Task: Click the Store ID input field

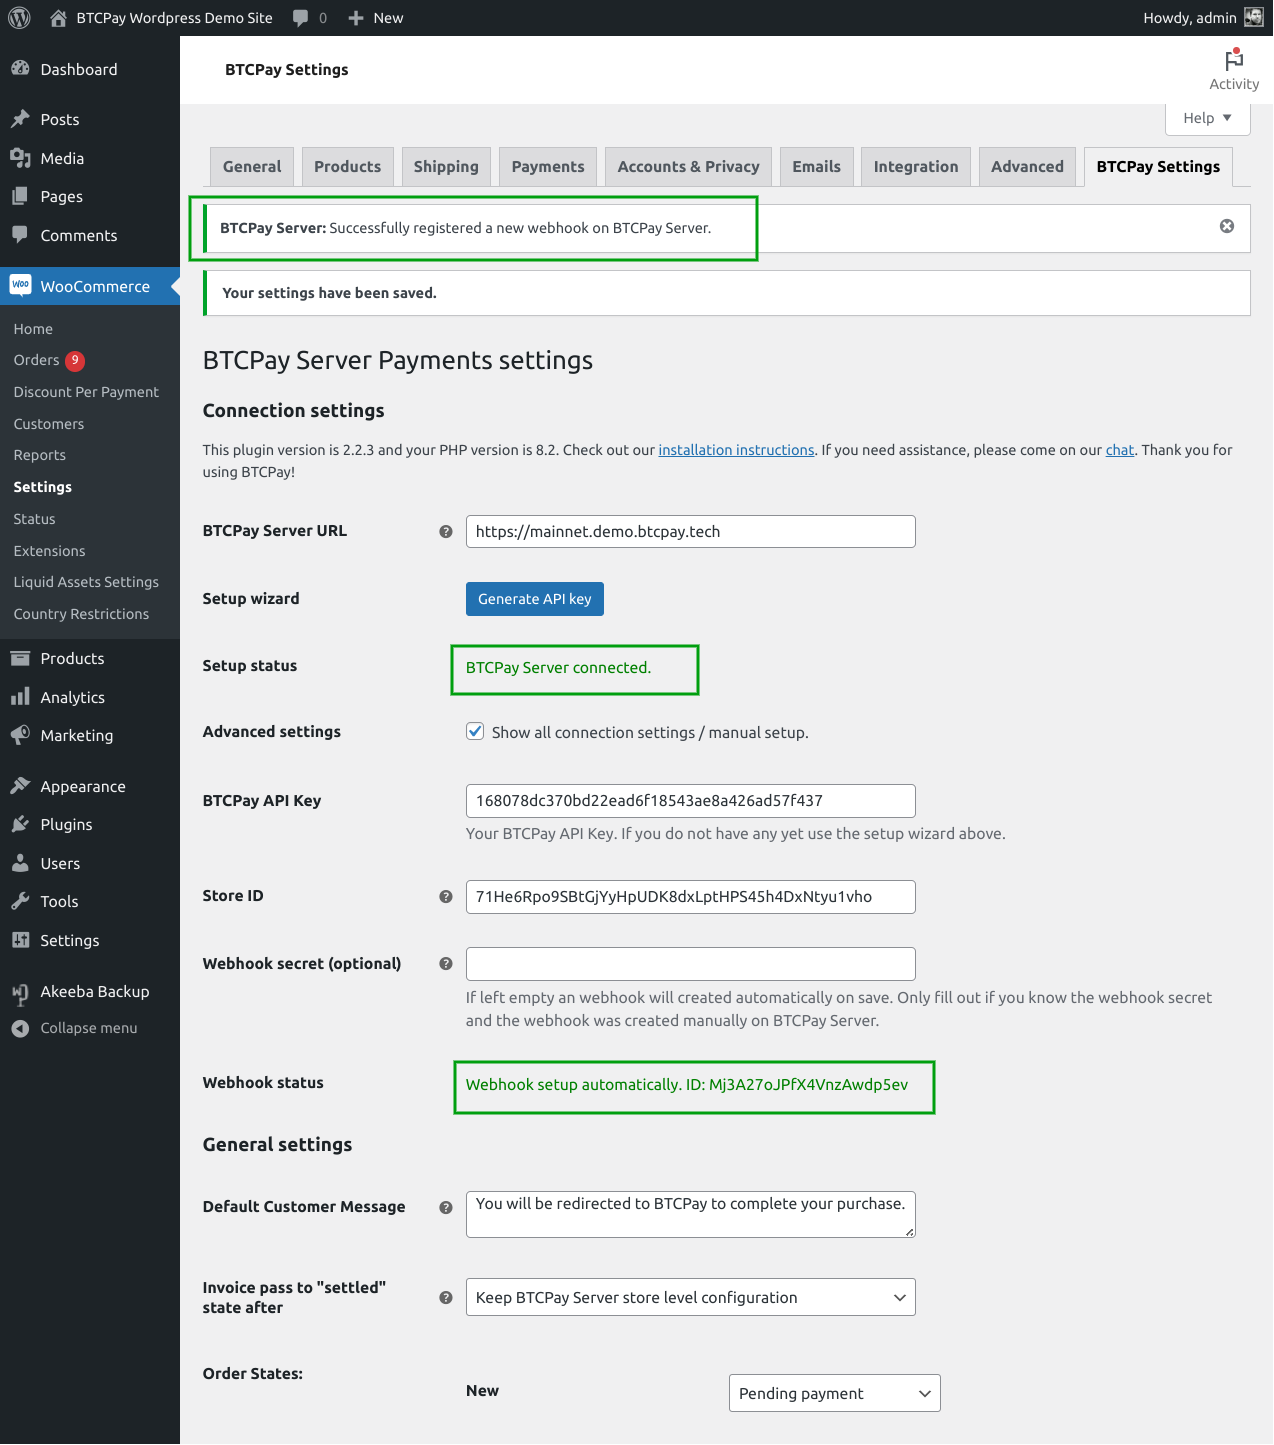Action: coord(690,896)
